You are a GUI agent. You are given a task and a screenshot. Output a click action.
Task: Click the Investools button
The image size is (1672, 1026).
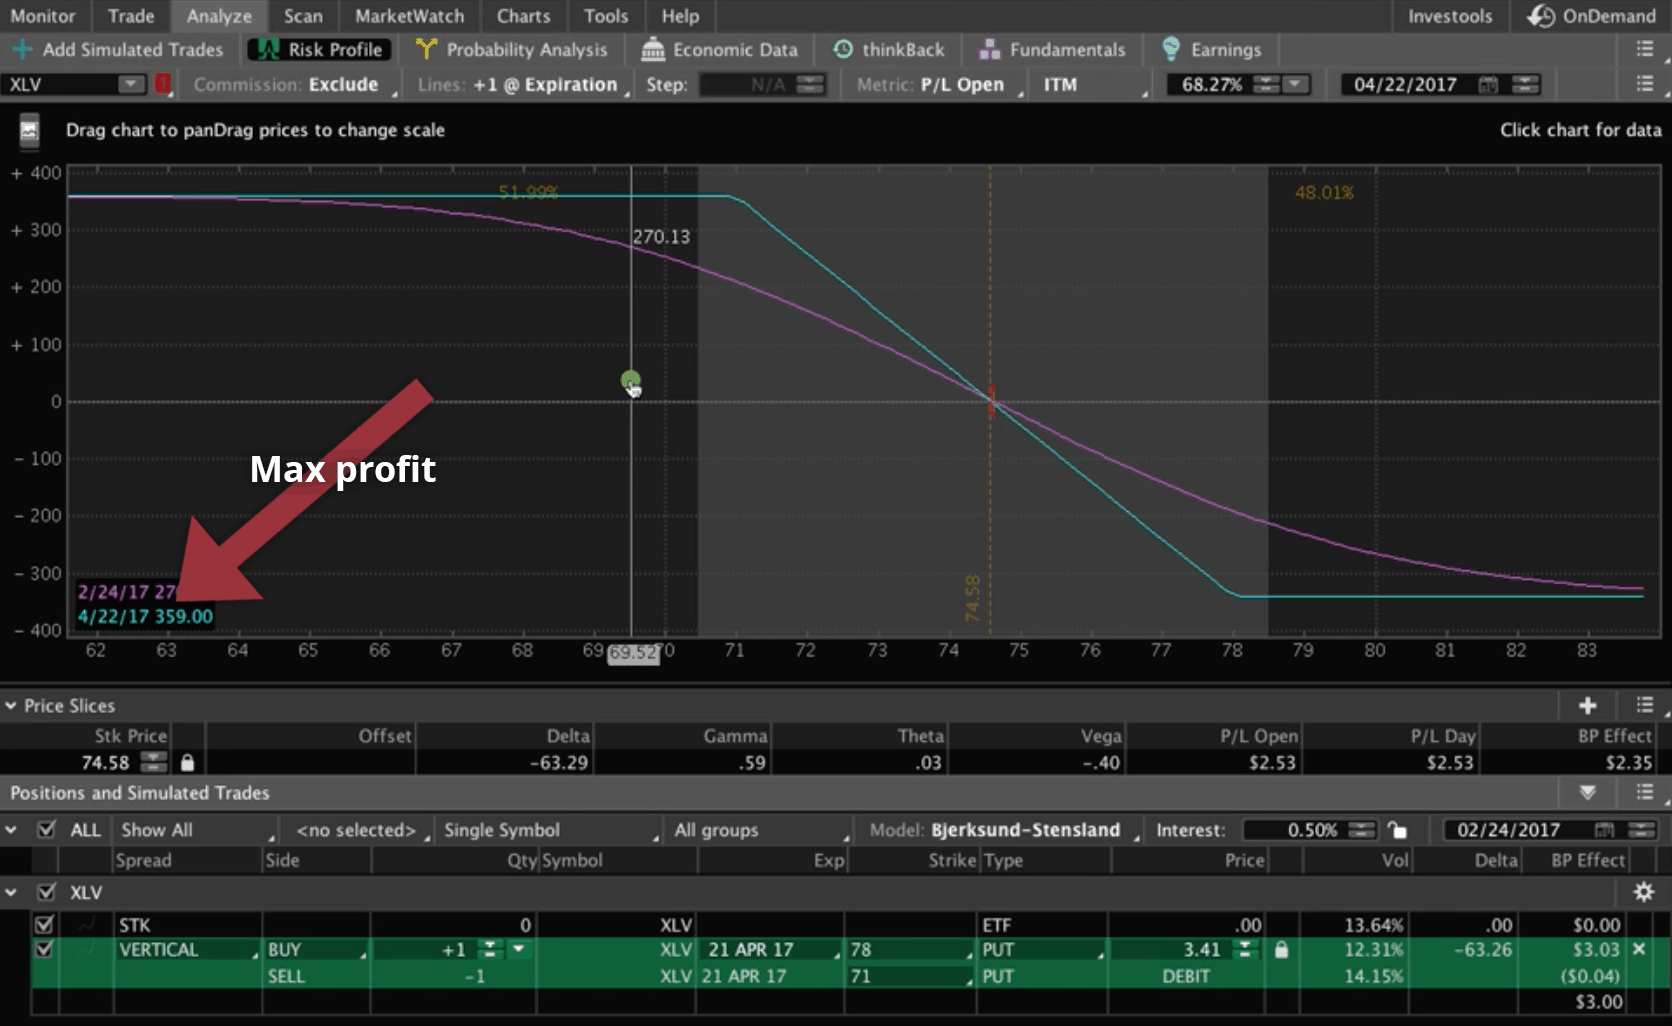pos(1449,16)
